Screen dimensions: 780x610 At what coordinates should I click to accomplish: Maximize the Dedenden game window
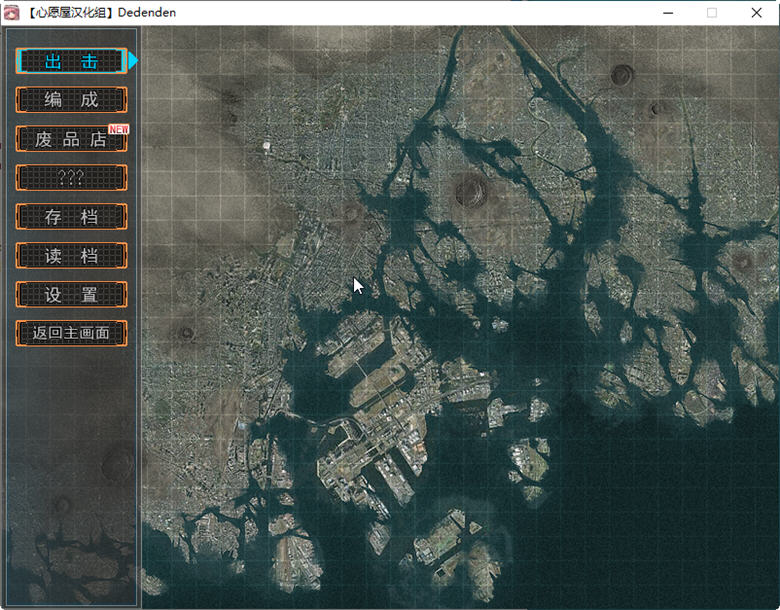[712, 13]
